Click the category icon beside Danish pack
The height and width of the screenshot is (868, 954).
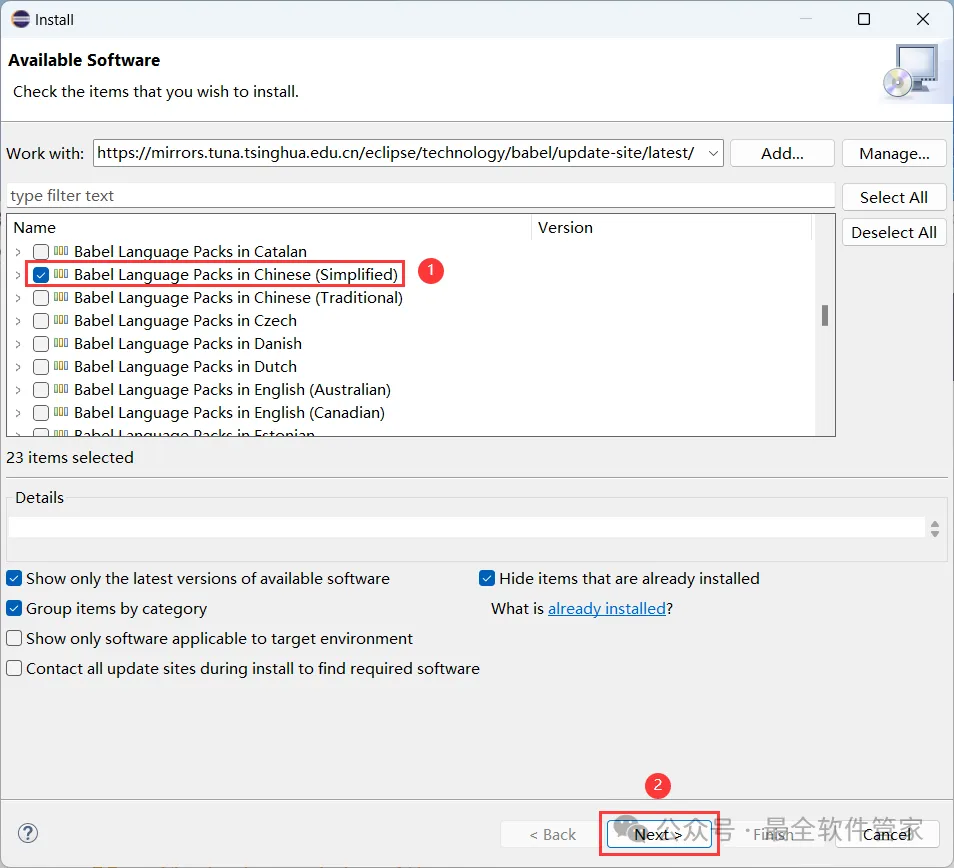point(61,343)
